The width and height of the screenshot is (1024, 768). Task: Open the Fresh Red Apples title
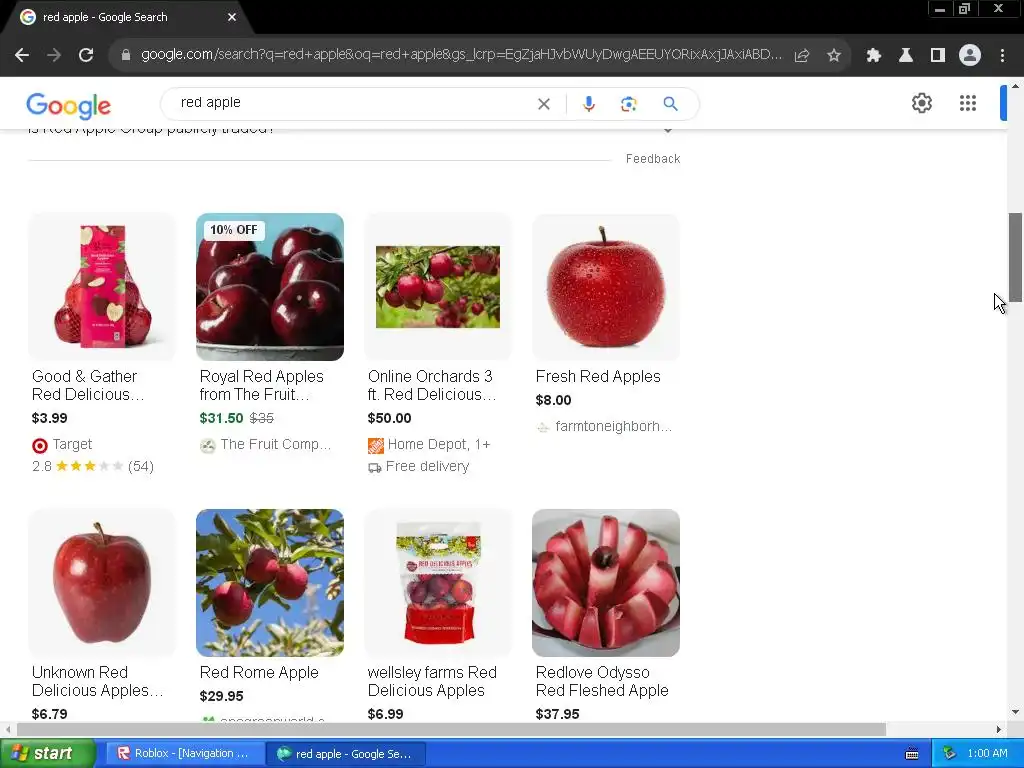click(598, 377)
